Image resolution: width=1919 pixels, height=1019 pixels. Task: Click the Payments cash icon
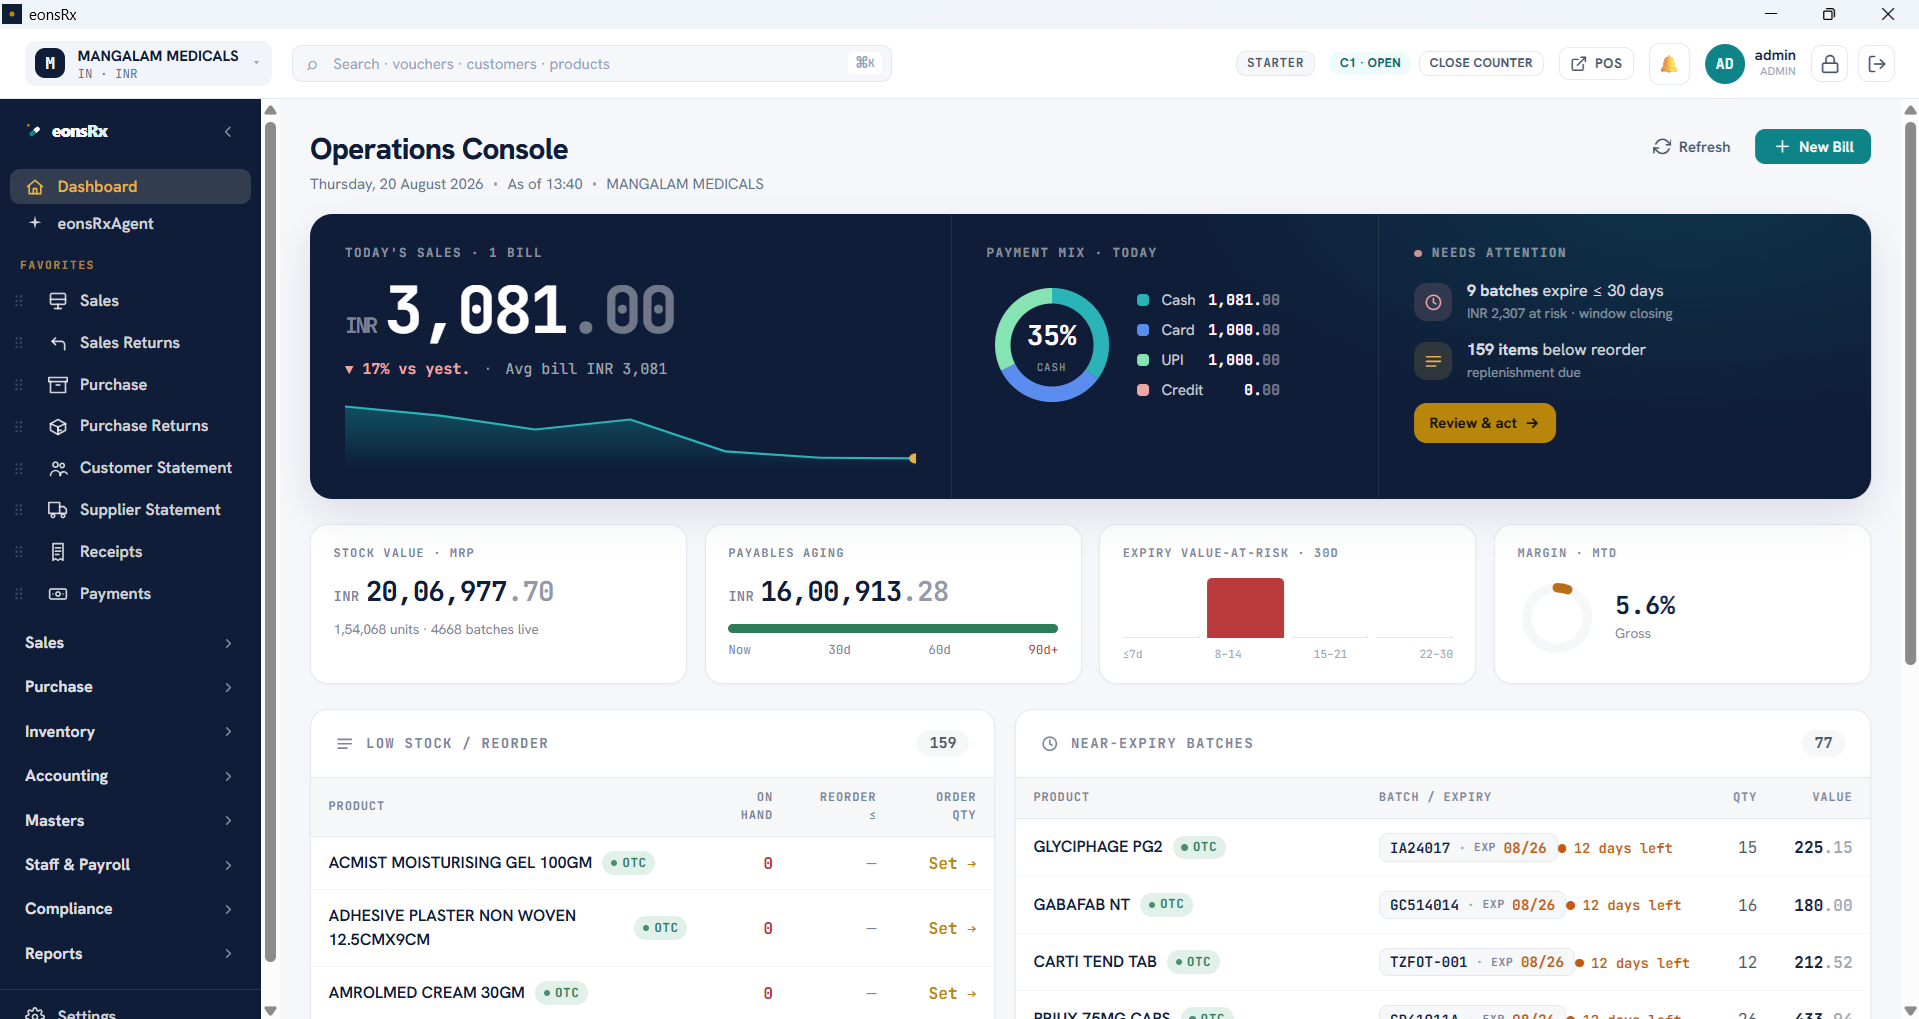[58, 594]
